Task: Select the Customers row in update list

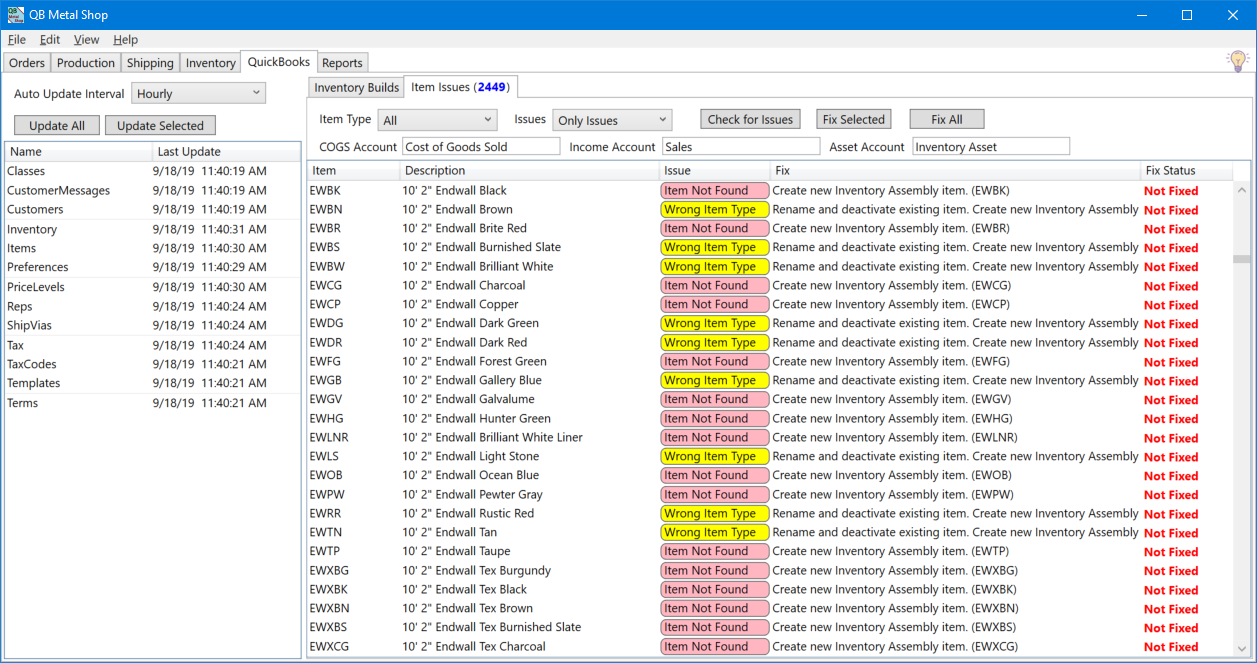Action: point(35,210)
